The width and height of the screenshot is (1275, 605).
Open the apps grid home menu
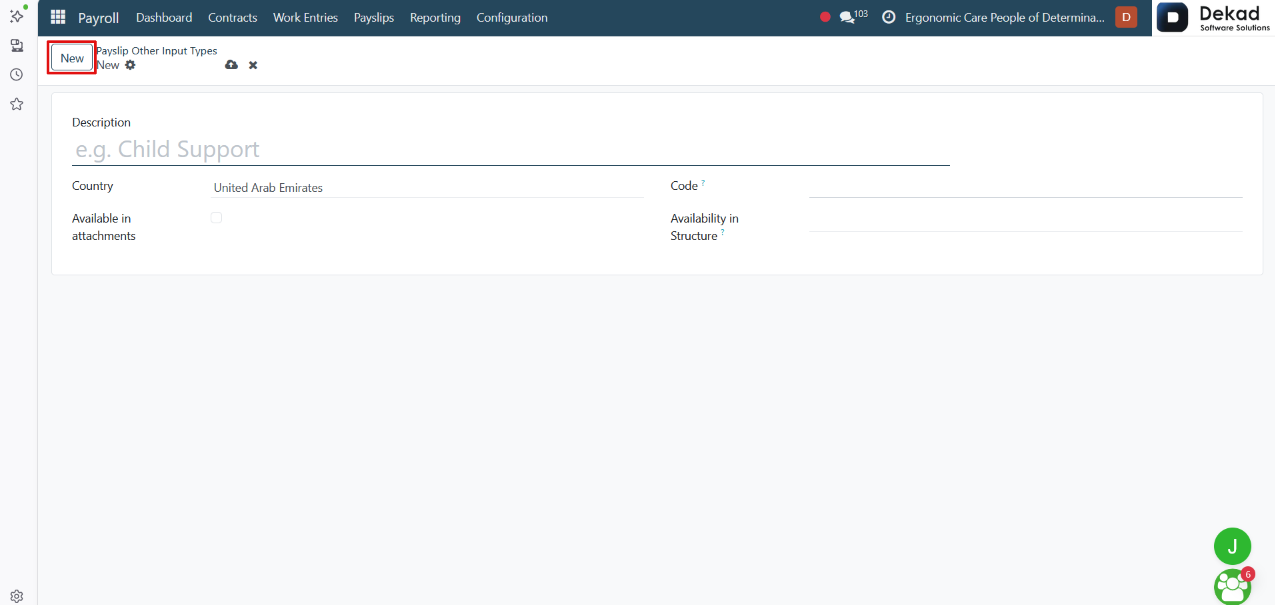[x=58, y=18]
